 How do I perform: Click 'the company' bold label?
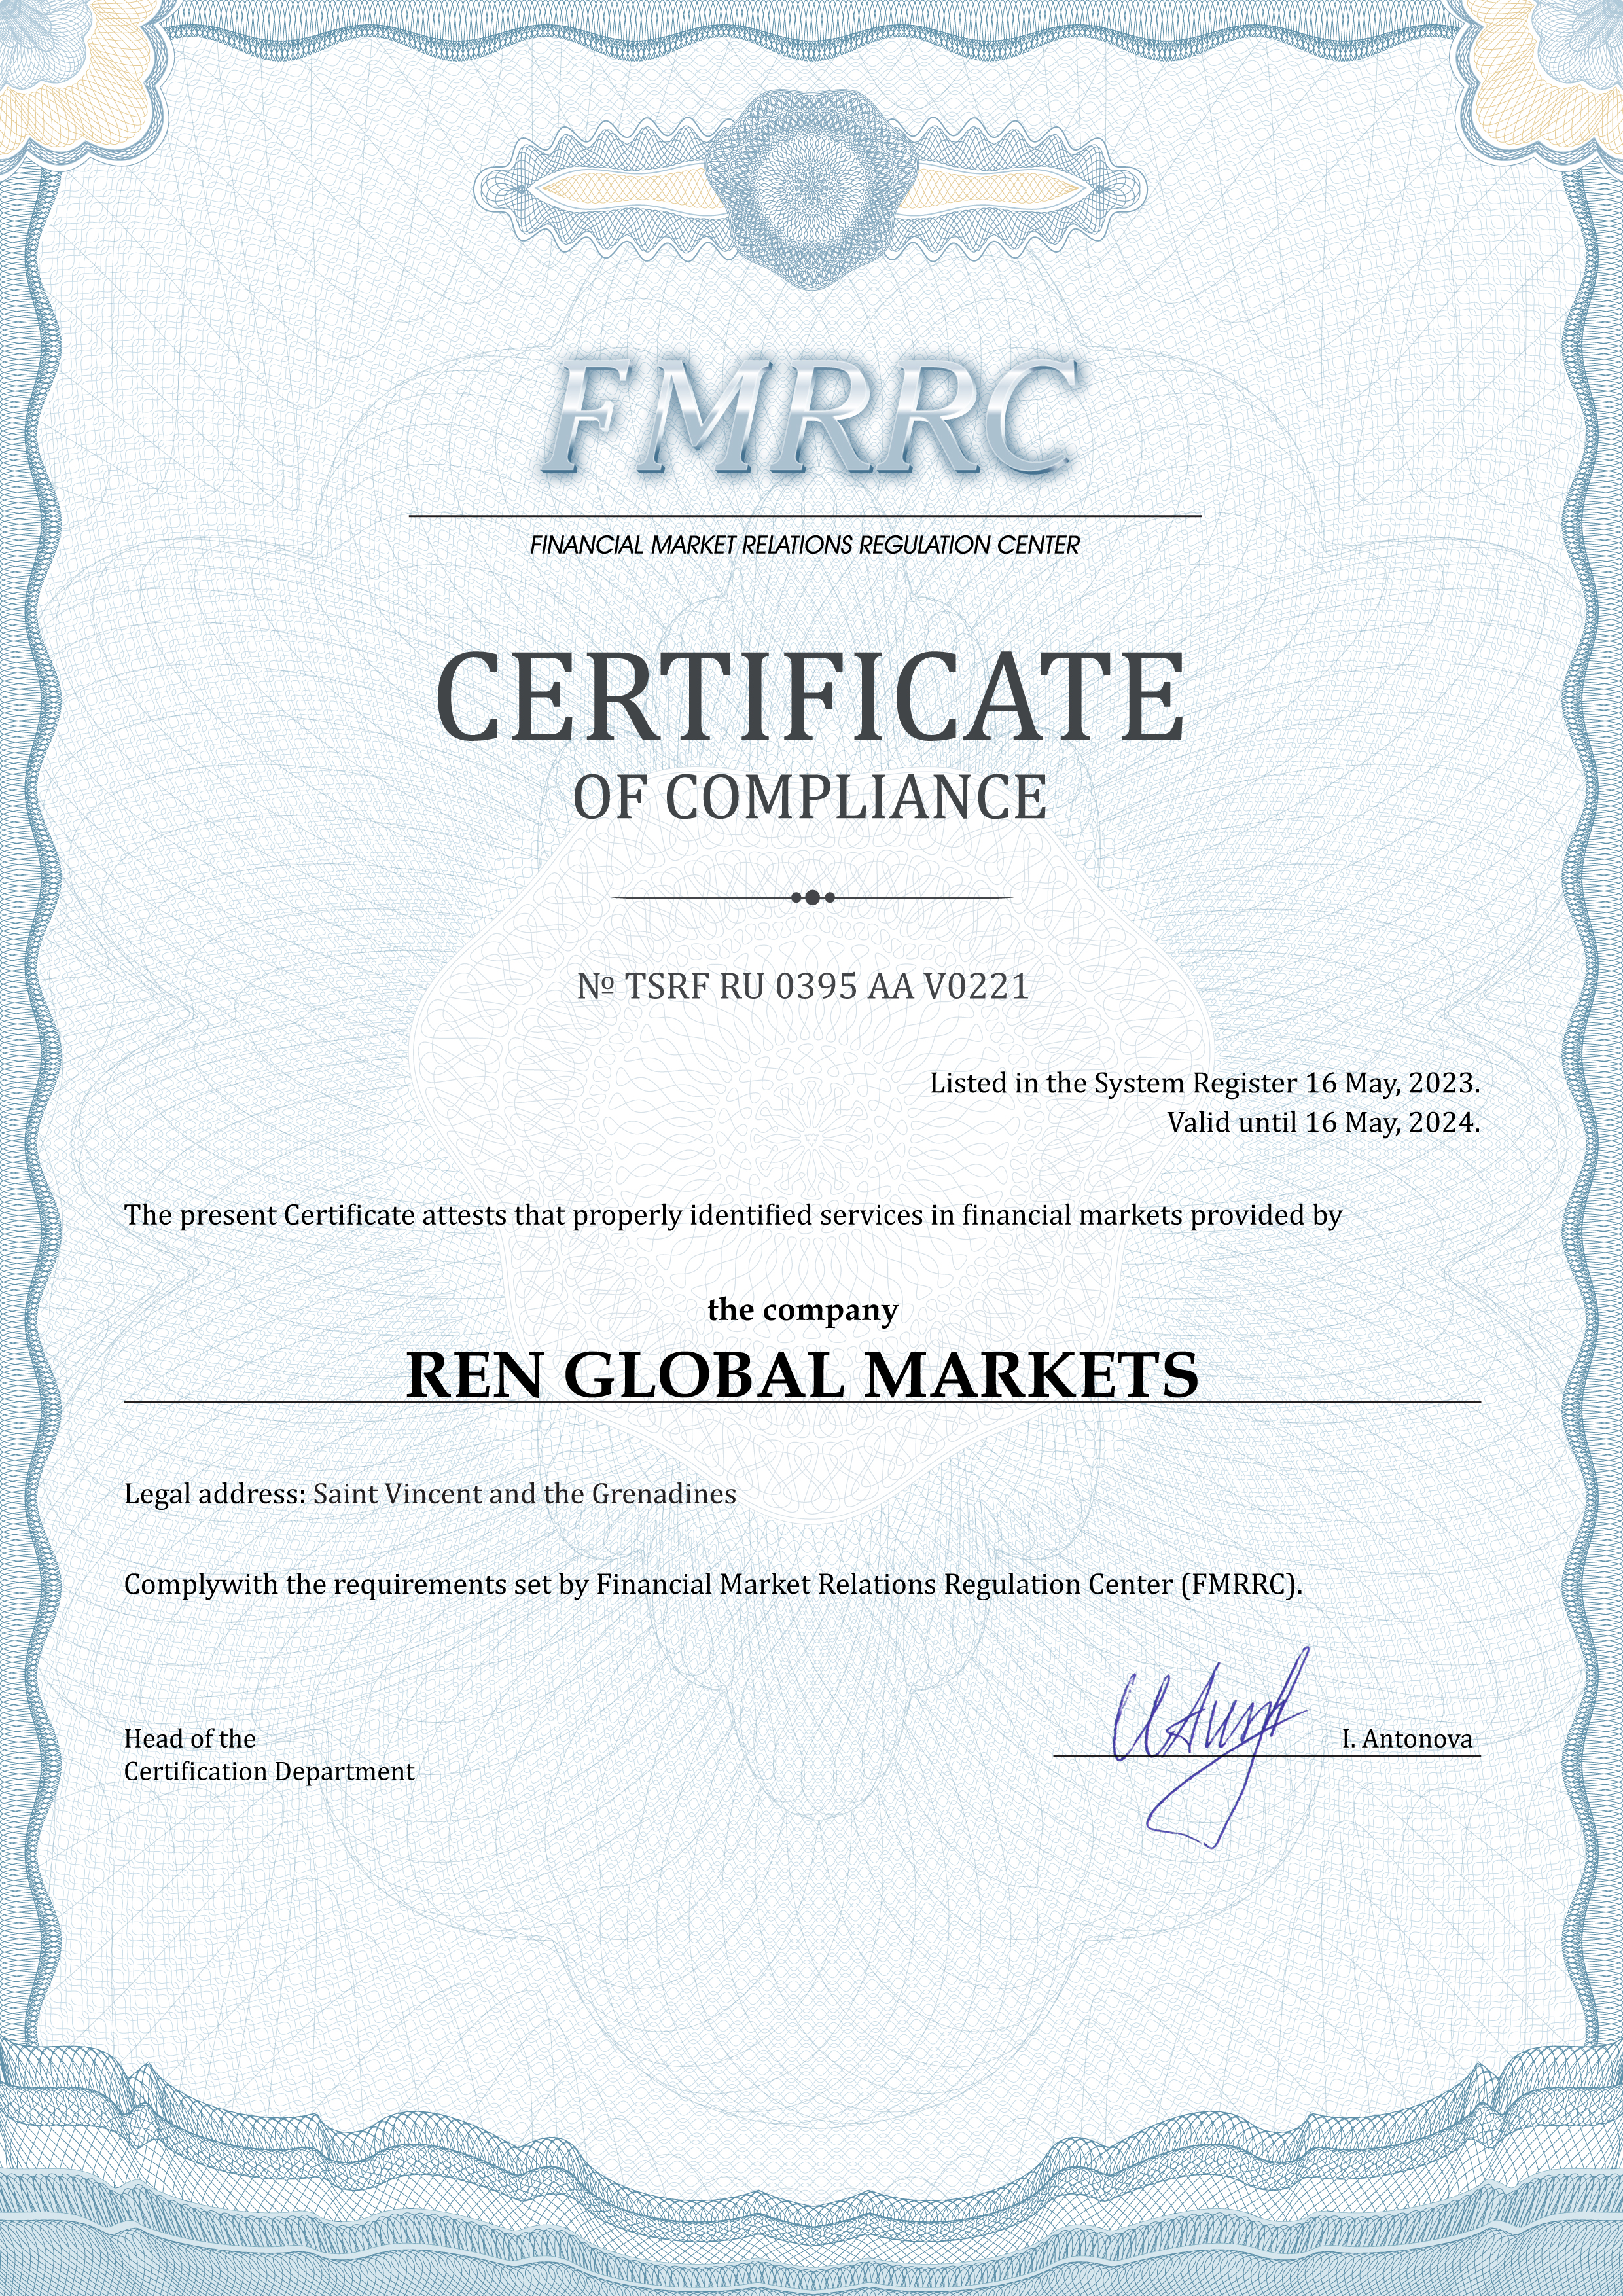point(802,1310)
